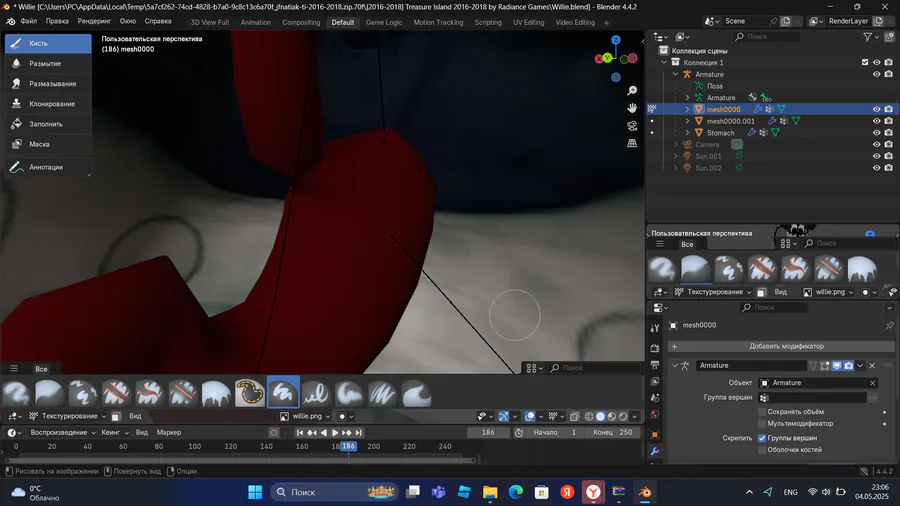Toggle camera view icon in viewport

[632, 126]
